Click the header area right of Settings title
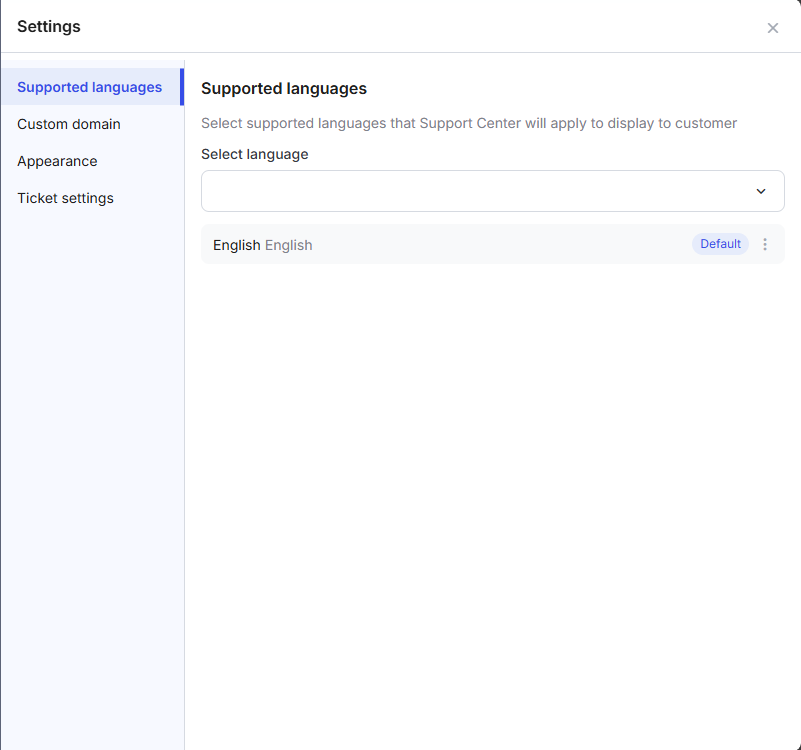 click(419, 27)
